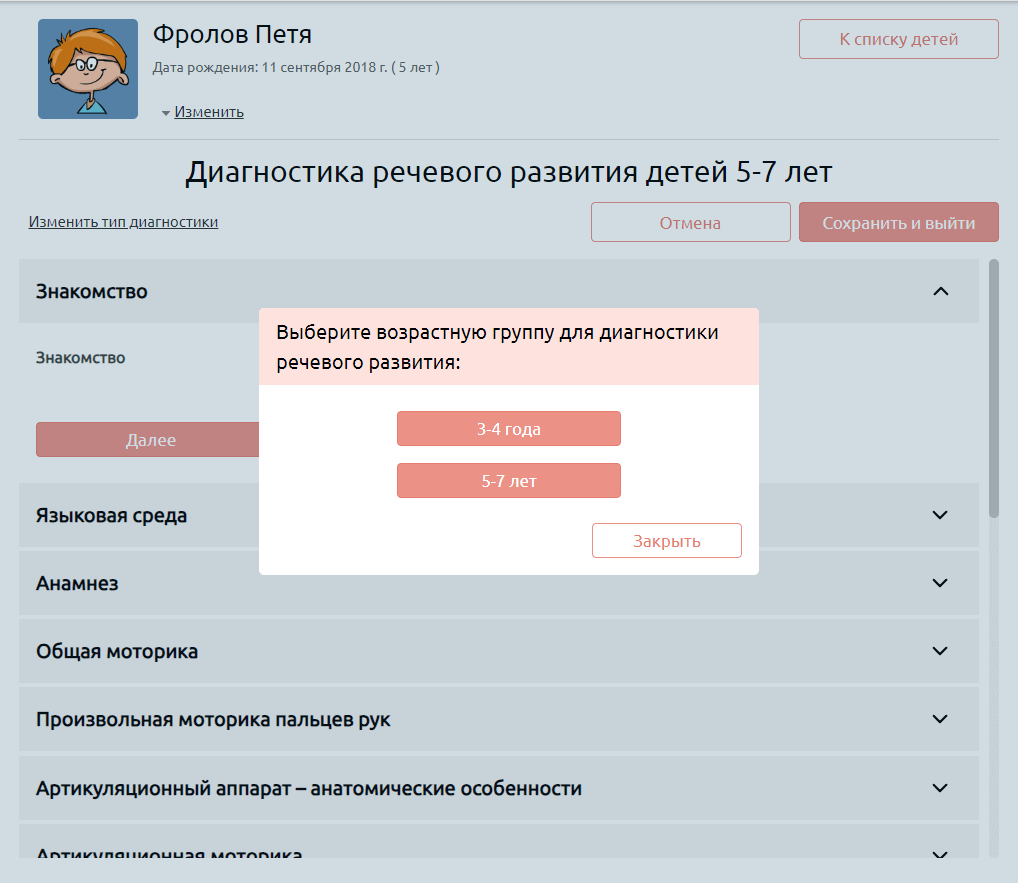Click Petya Frolov's avatar picture

(x=88, y=69)
